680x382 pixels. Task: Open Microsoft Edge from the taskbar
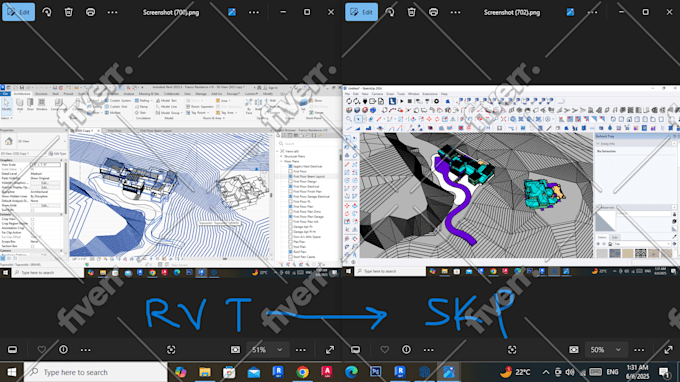(x=351, y=372)
